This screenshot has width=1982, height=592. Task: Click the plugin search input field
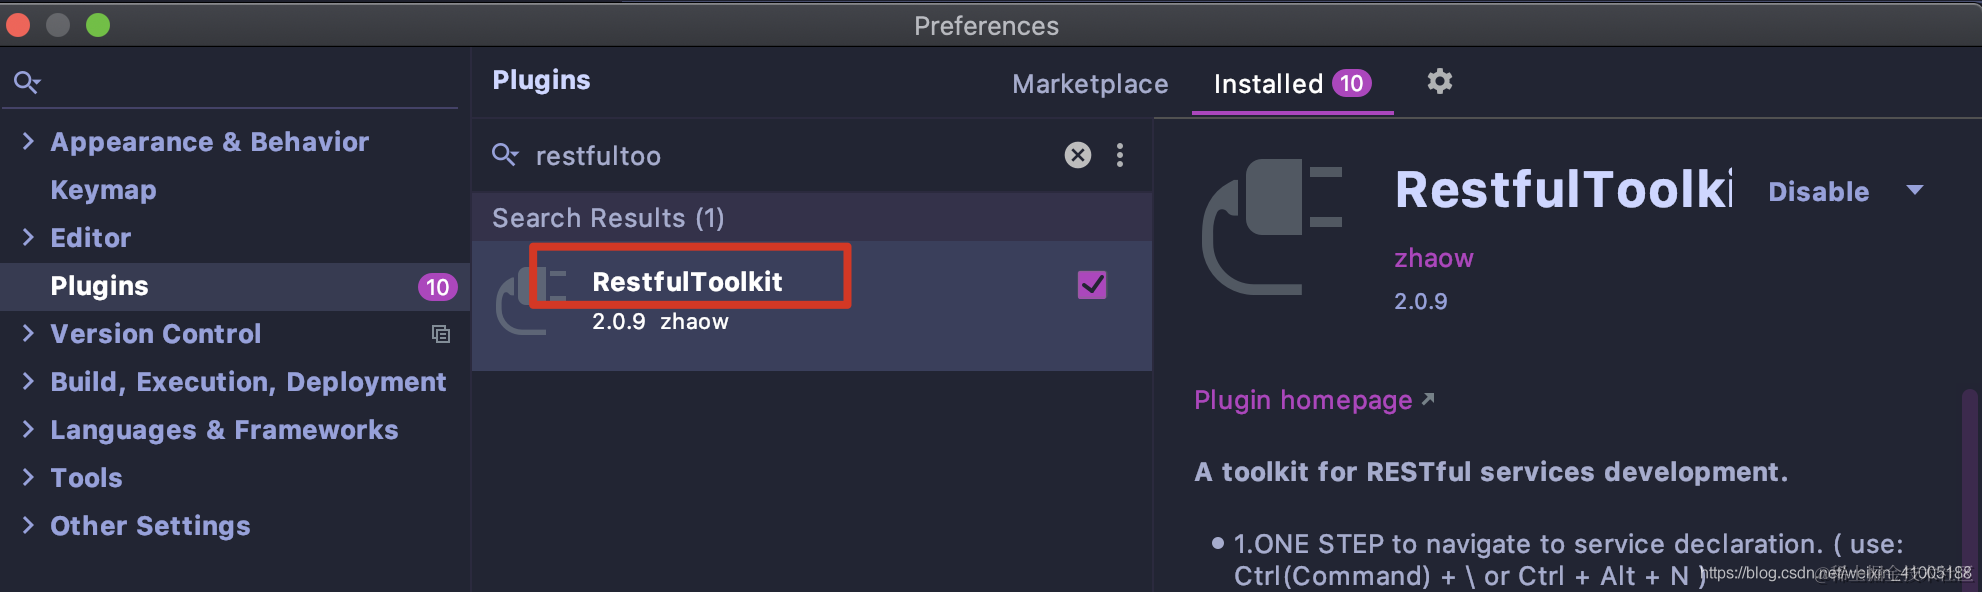pos(790,156)
